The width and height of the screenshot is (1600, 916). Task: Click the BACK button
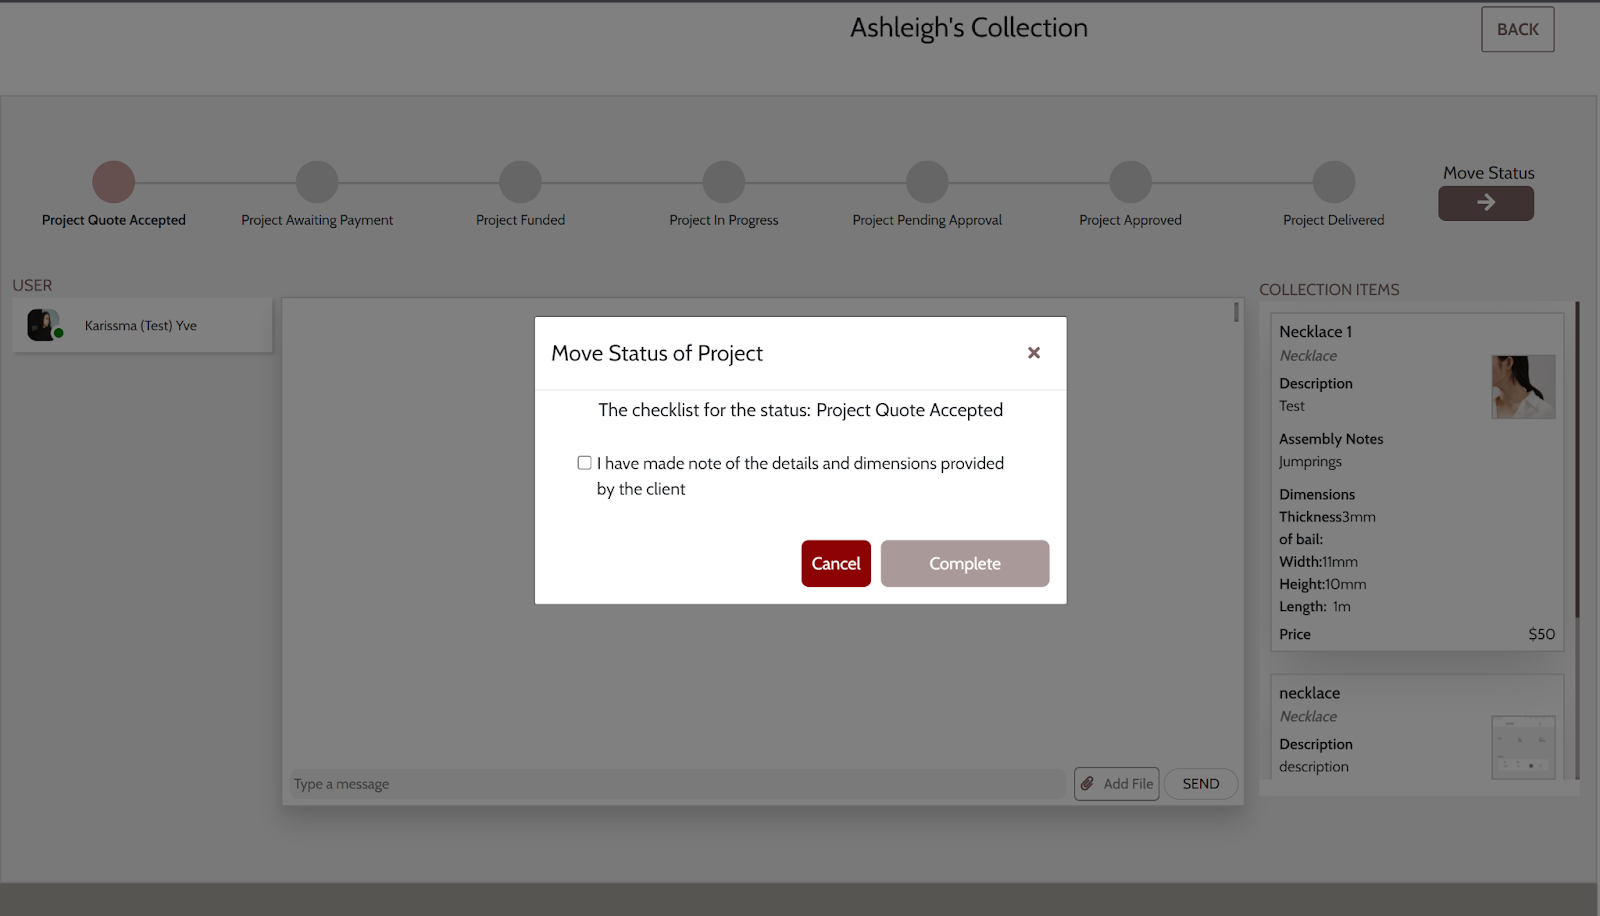(x=1518, y=30)
